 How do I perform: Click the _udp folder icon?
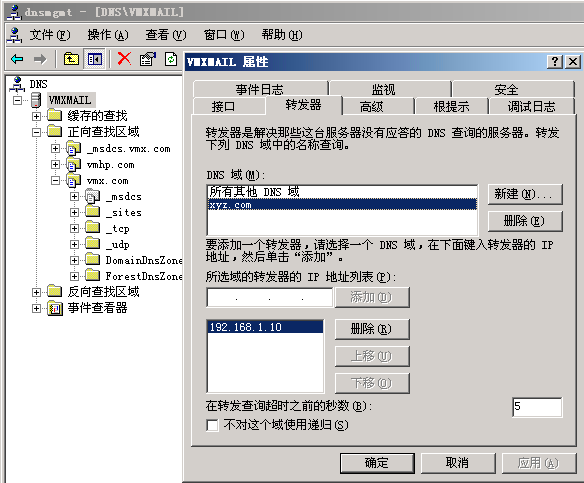(x=93, y=244)
